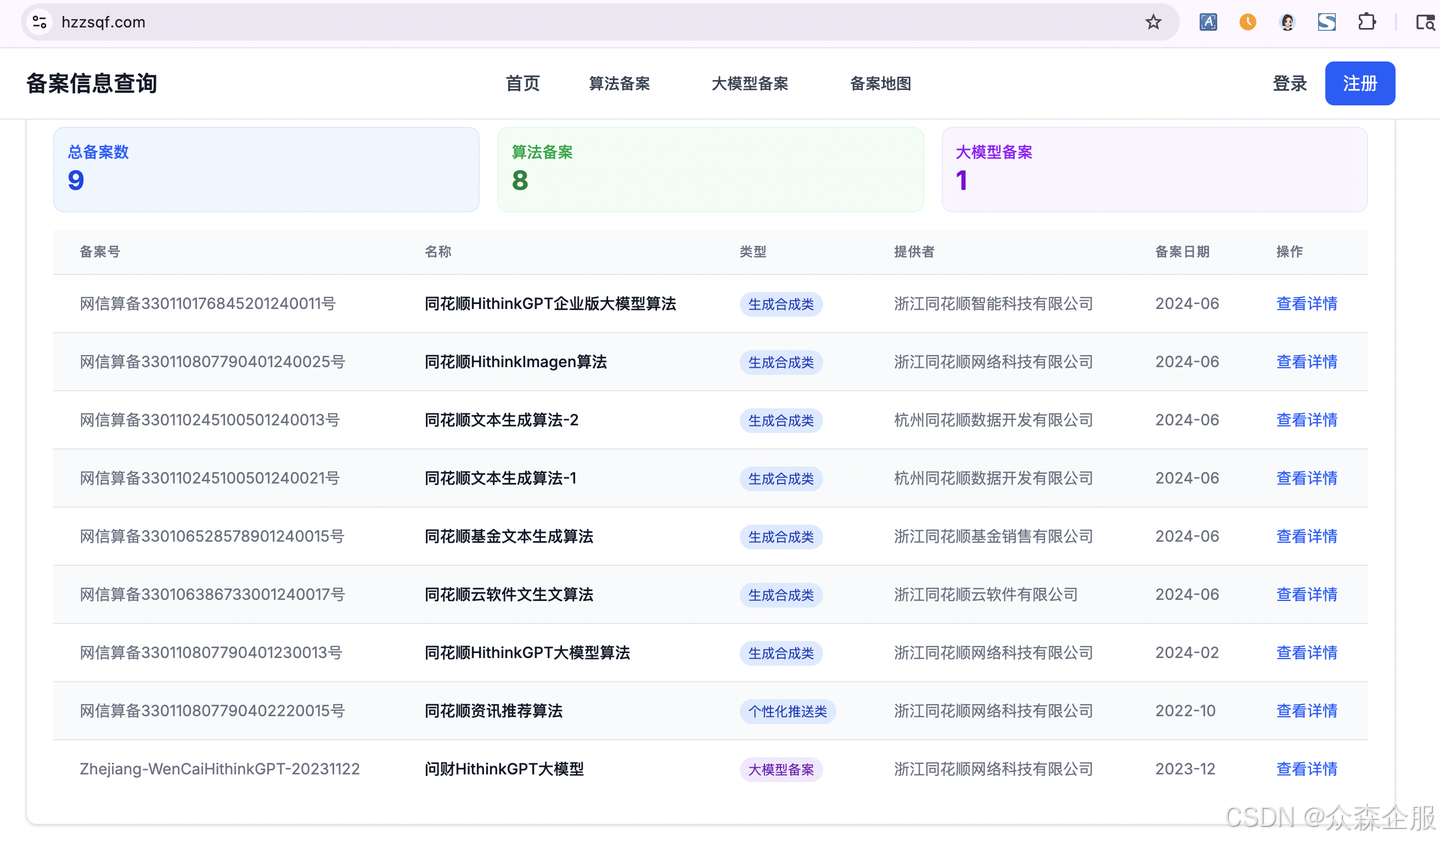
Task: Open the site information icon in address bar
Action: tap(39, 22)
